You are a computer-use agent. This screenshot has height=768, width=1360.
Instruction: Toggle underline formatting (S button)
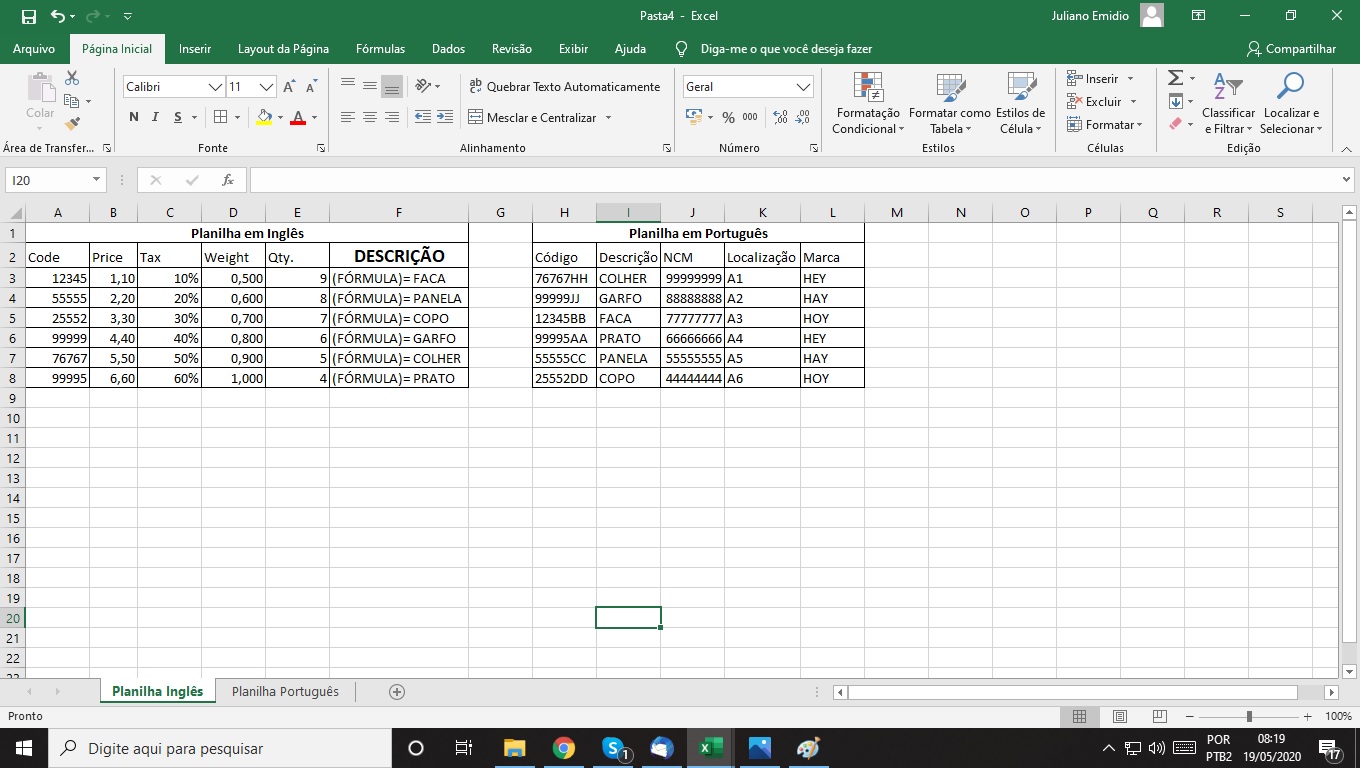point(178,117)
